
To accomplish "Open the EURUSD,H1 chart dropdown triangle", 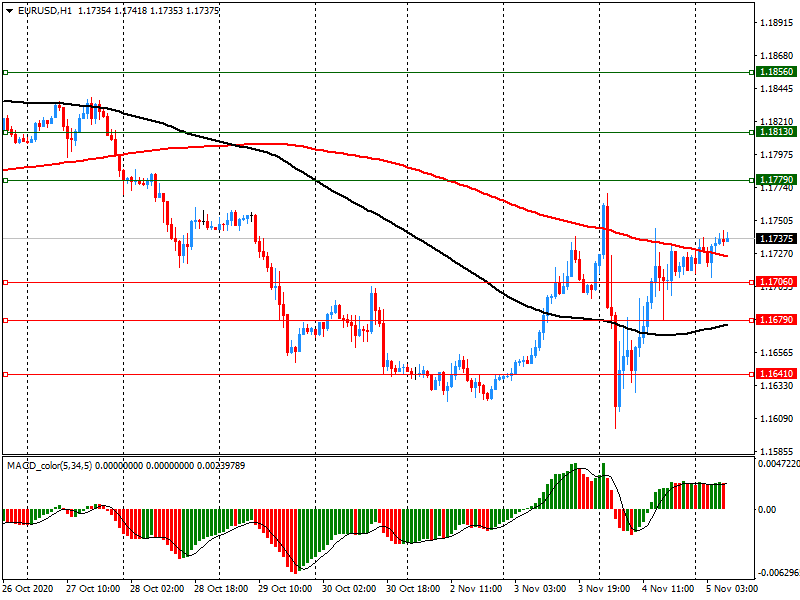I will [10, 11].
